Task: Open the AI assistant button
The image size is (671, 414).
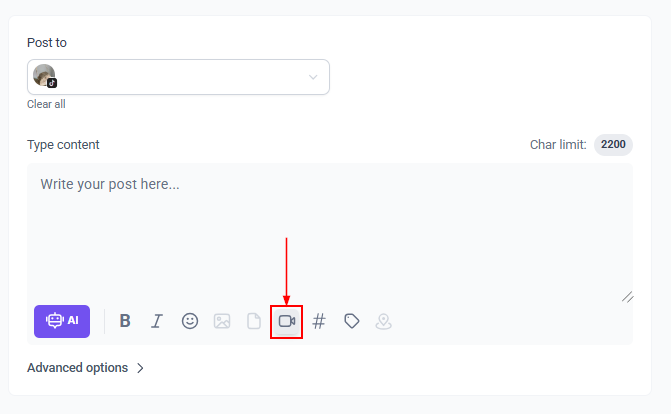Action: click(62, 321)
